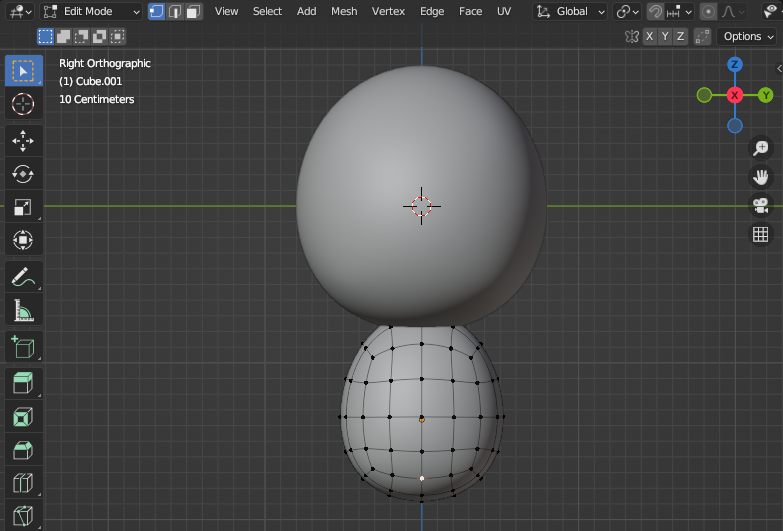Activate the Move tool
Viewport: 783px width, 531px height.
tap(23, 141)
